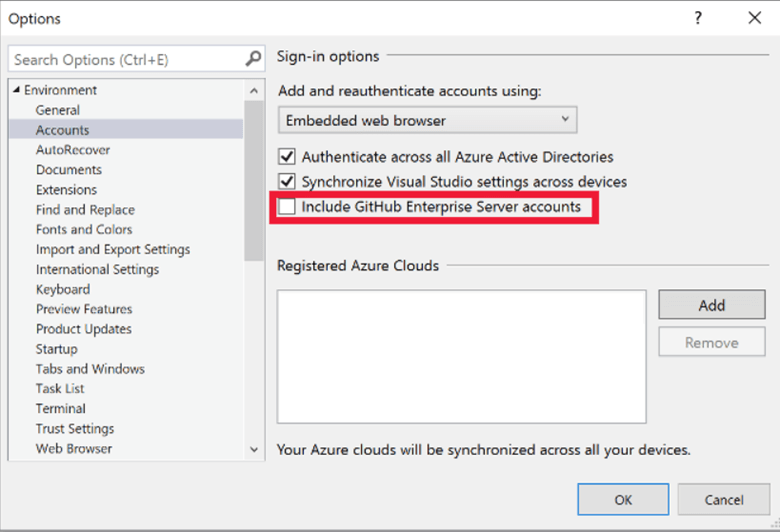Image resolution: width=780 pixels, height=532 pixels.
Task: Click the Help question mark icon
Action: click(698, 18)
